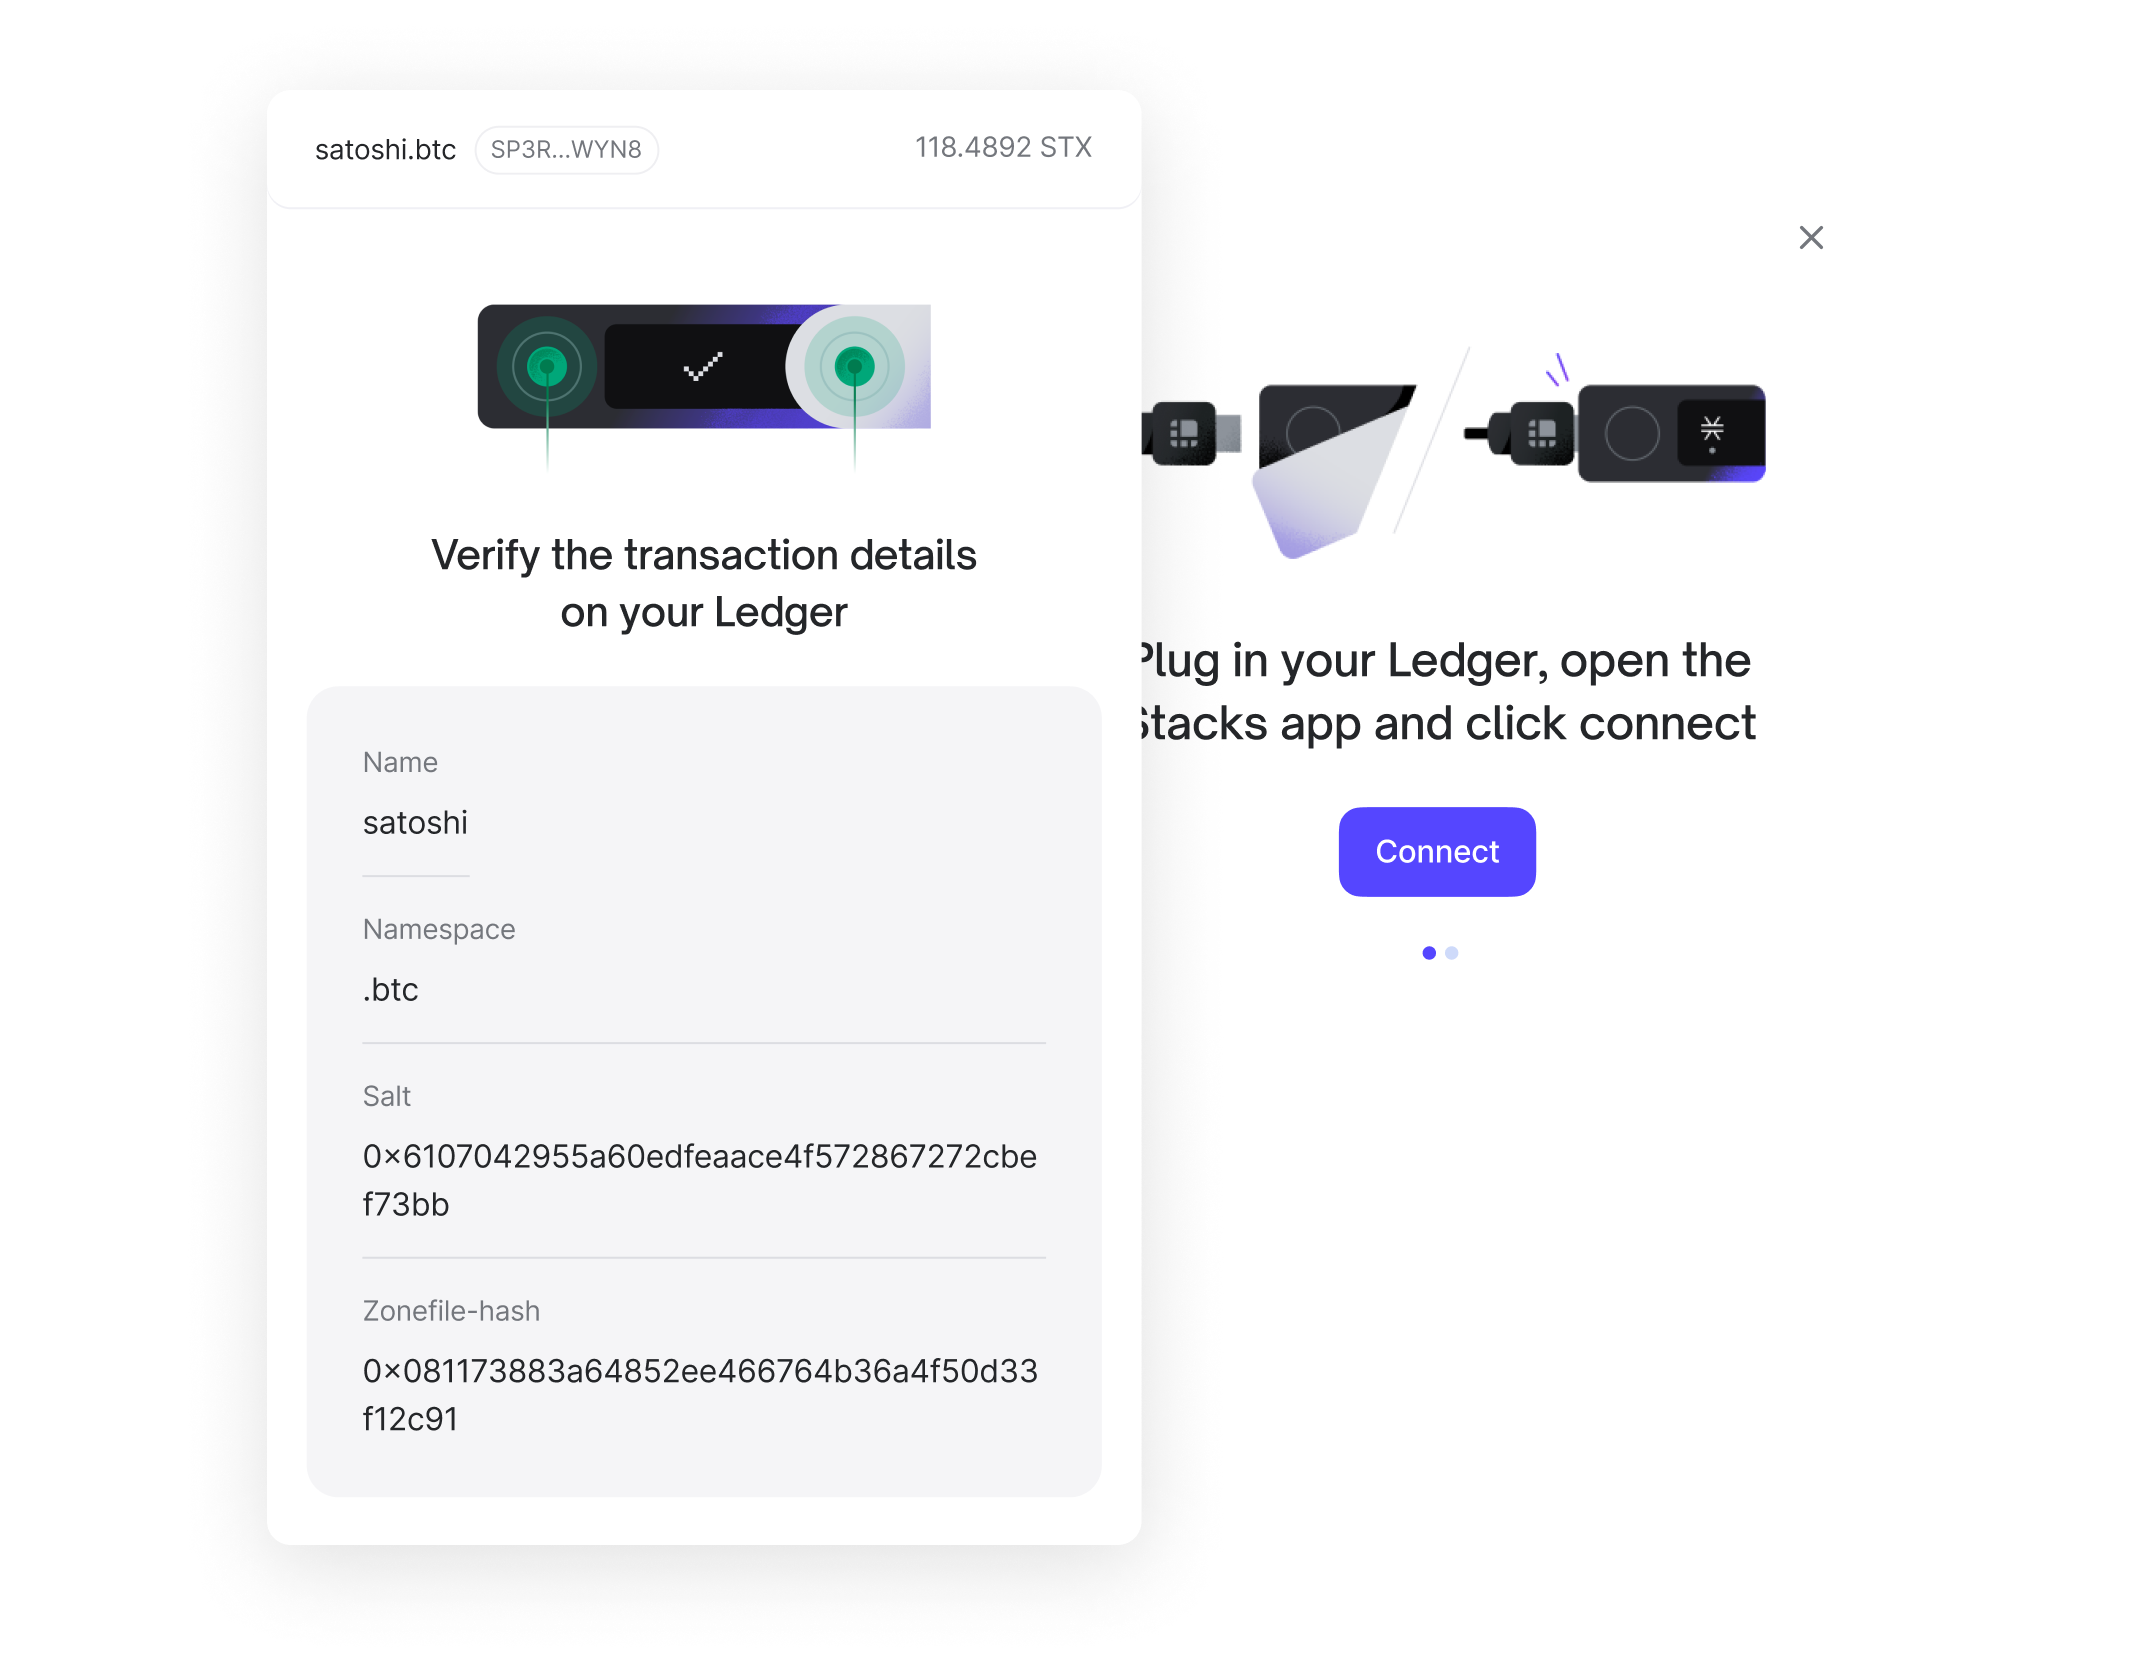Image resolution: width=2142 pixels, height=1665 pixels.
Task: Click the SP3R...WYN8 address badge
Action: (566, 149)
